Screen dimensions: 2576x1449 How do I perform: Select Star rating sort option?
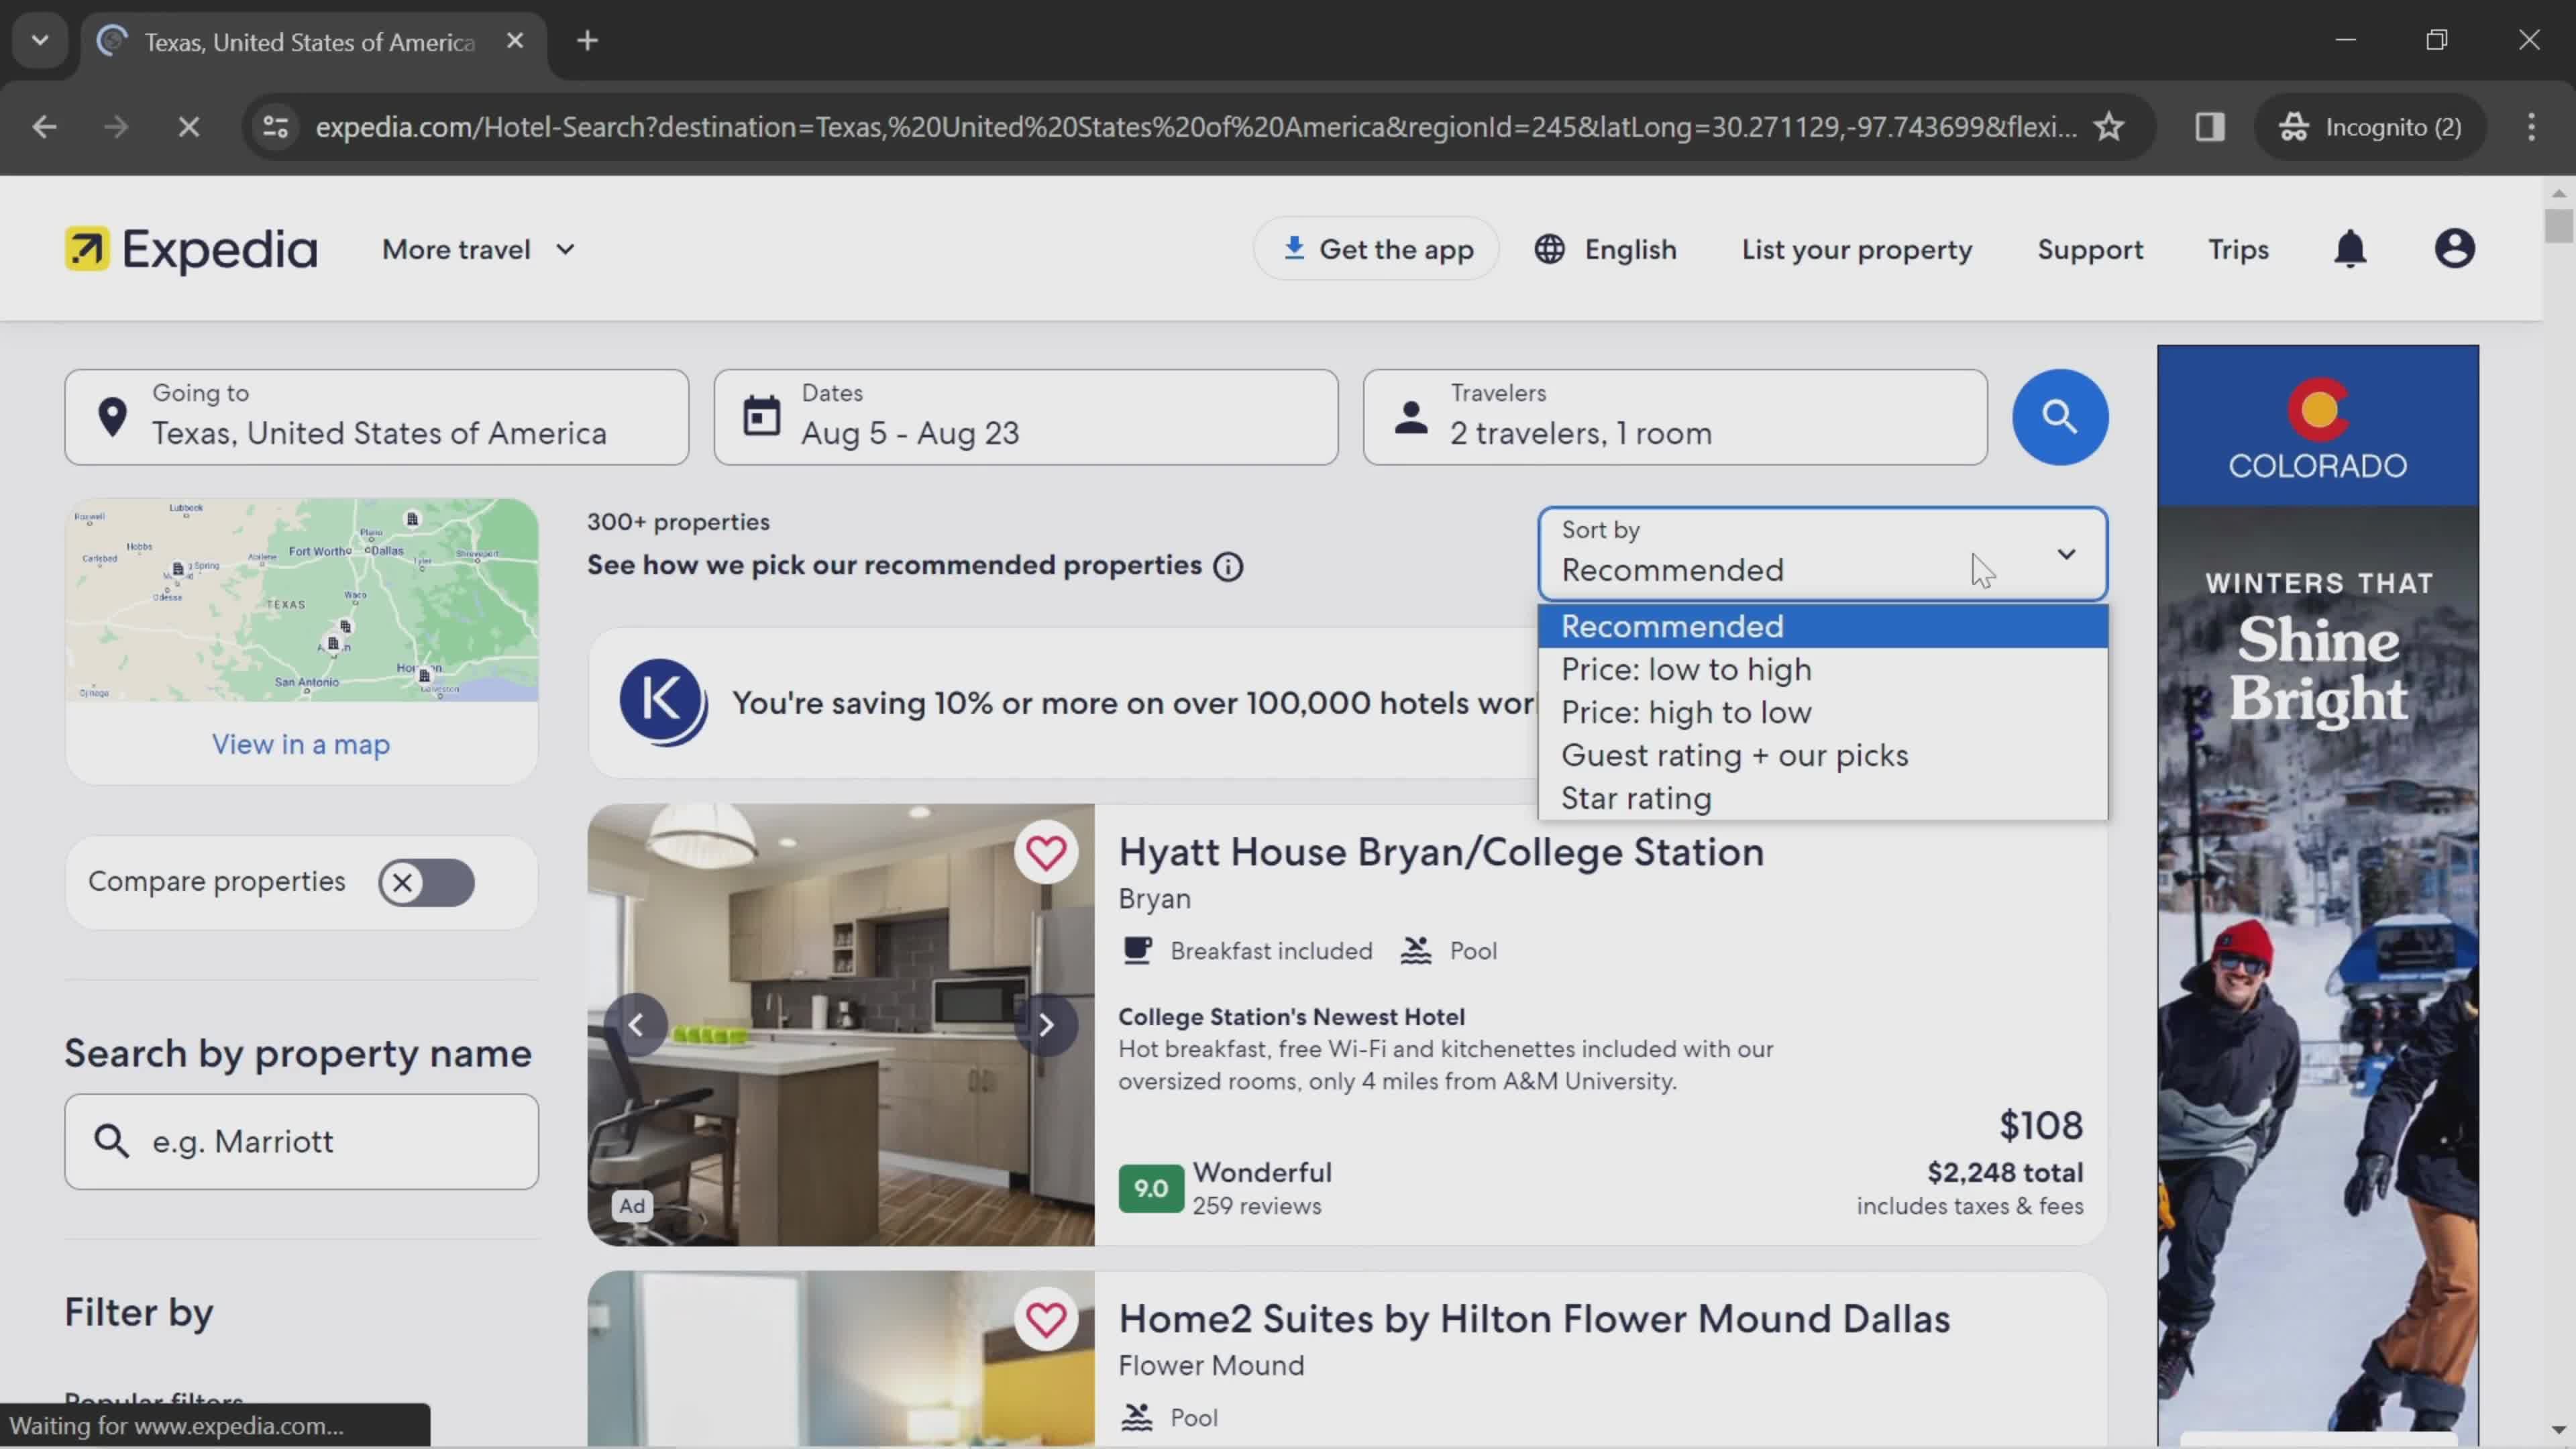pyautogui.click(x=1823, y=798)
